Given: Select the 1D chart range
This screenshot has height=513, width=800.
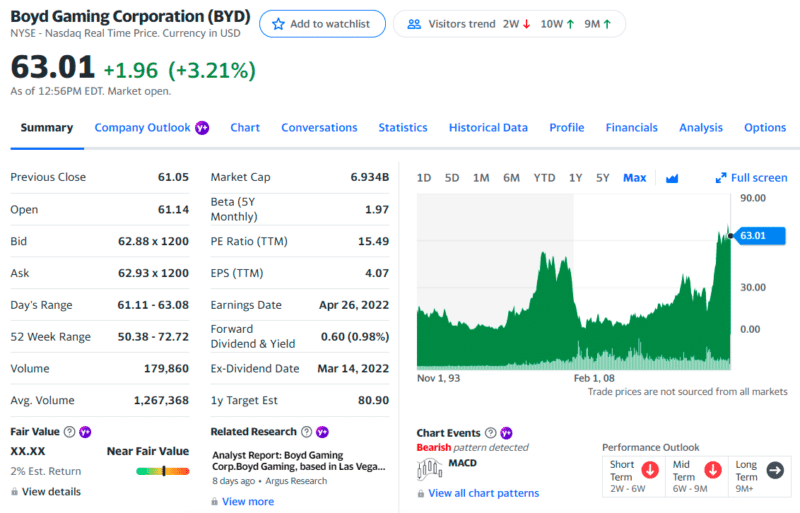Looking at the screenshot, I should coord(424,178).
